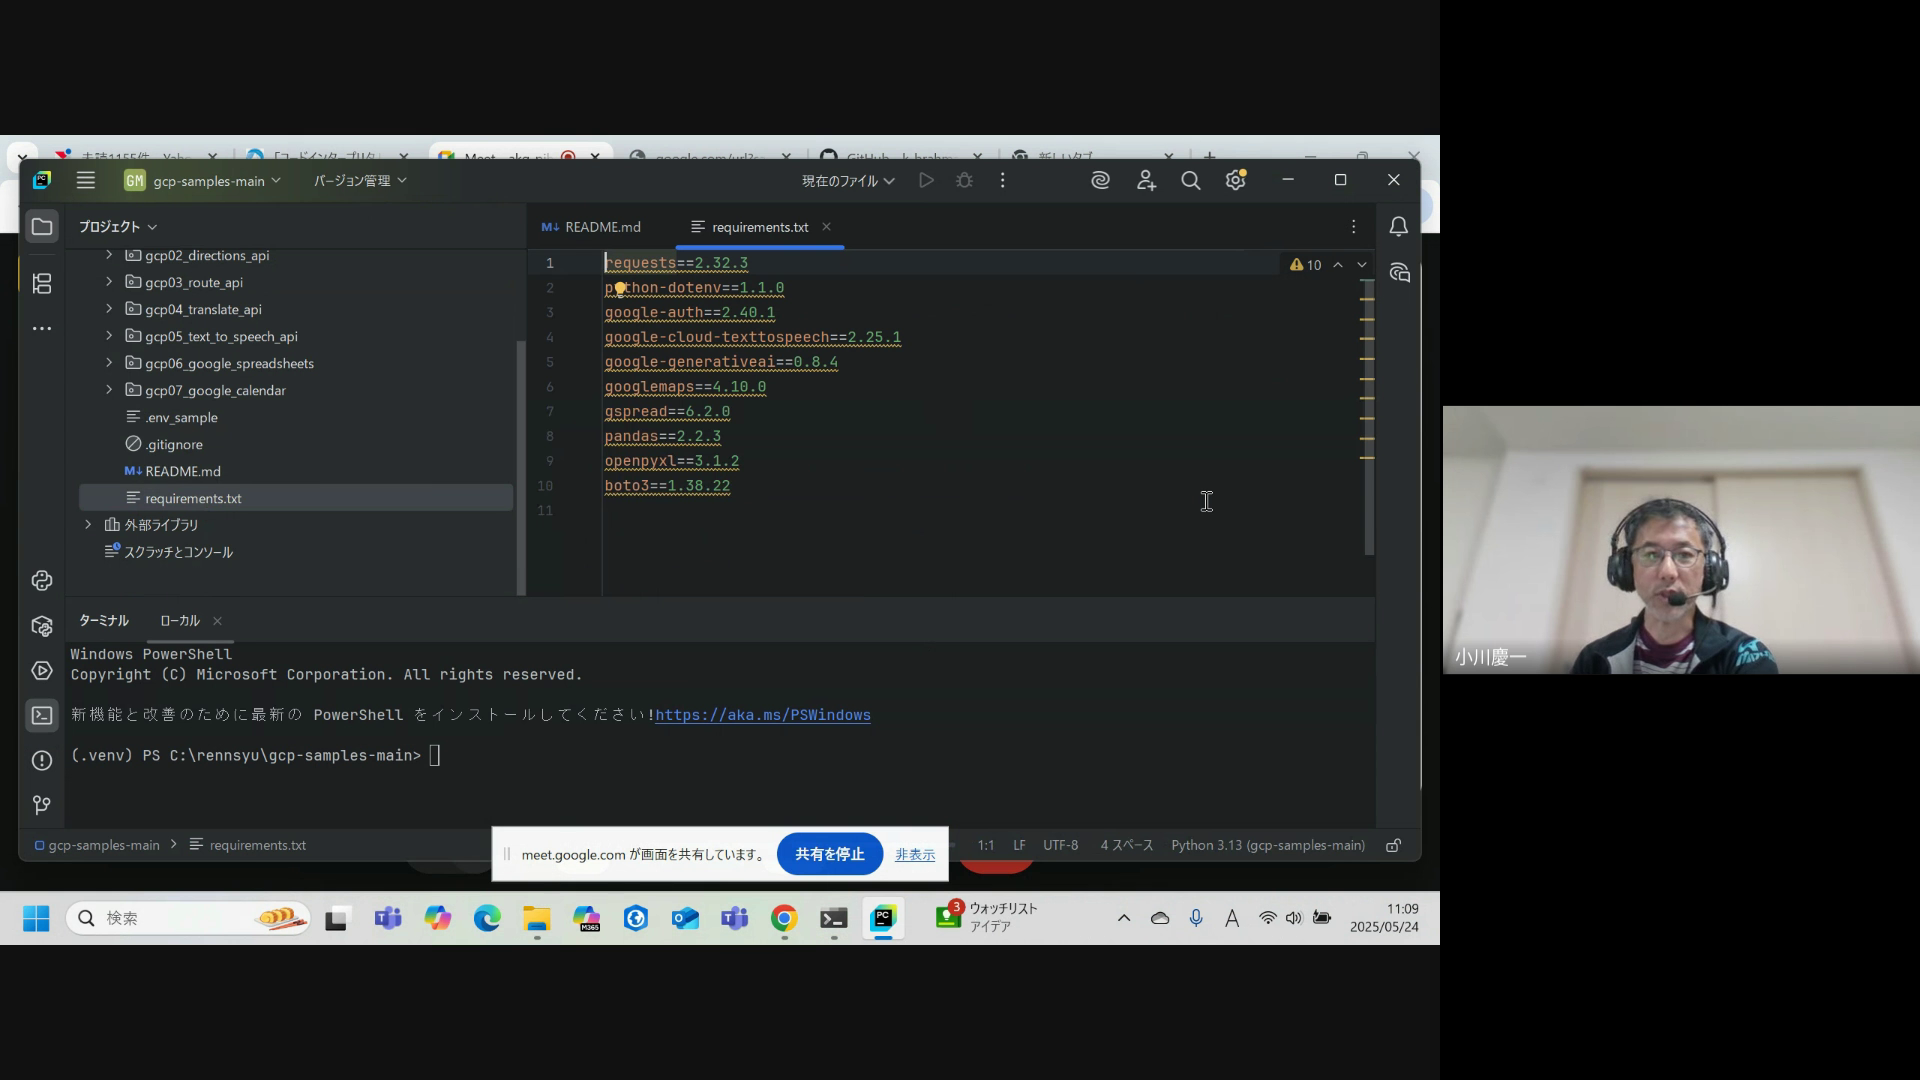1920x1080 pixels.
Task: Click the Git version control sidebar icon
Action: pyautogui.click(x=42, y=805)
